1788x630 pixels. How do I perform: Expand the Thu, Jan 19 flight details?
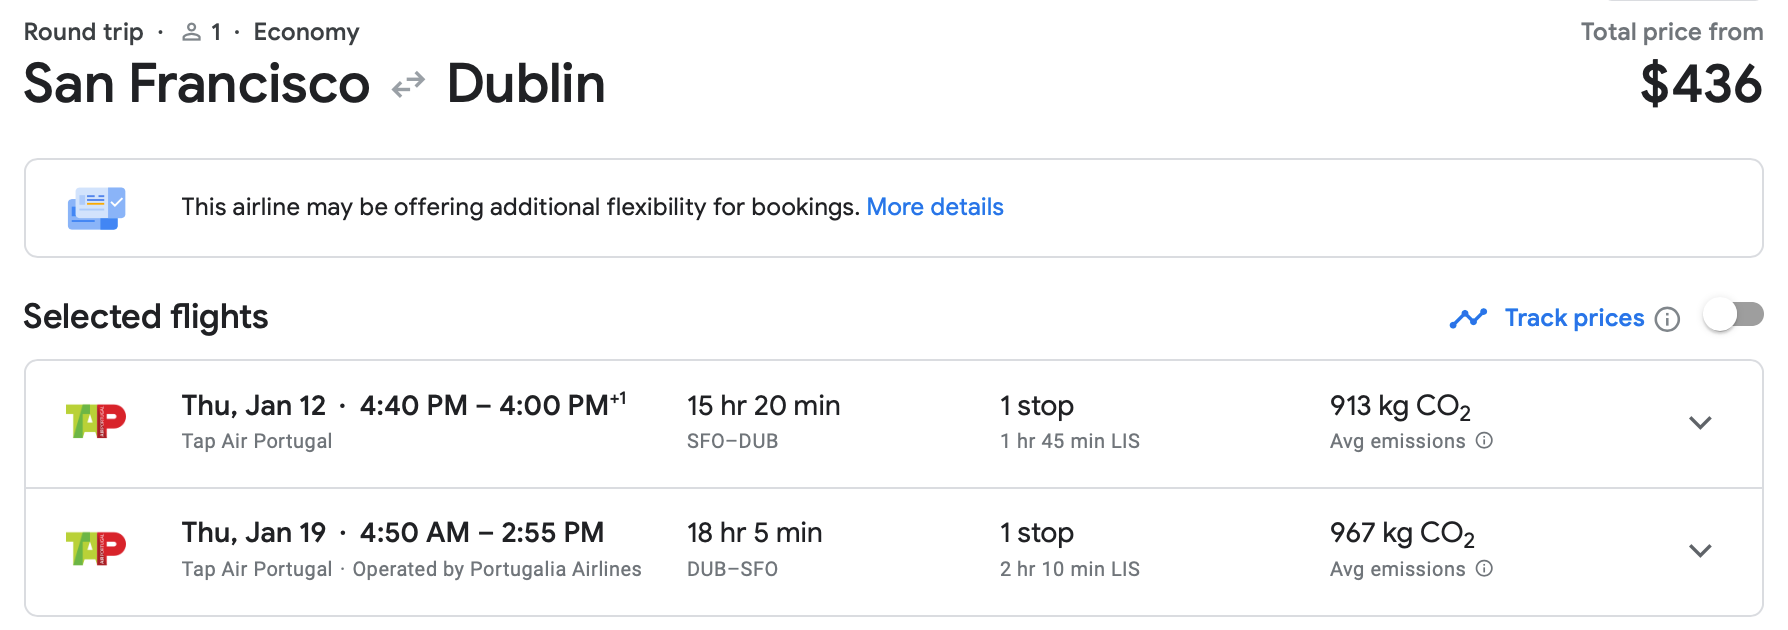click(1700, 551)
